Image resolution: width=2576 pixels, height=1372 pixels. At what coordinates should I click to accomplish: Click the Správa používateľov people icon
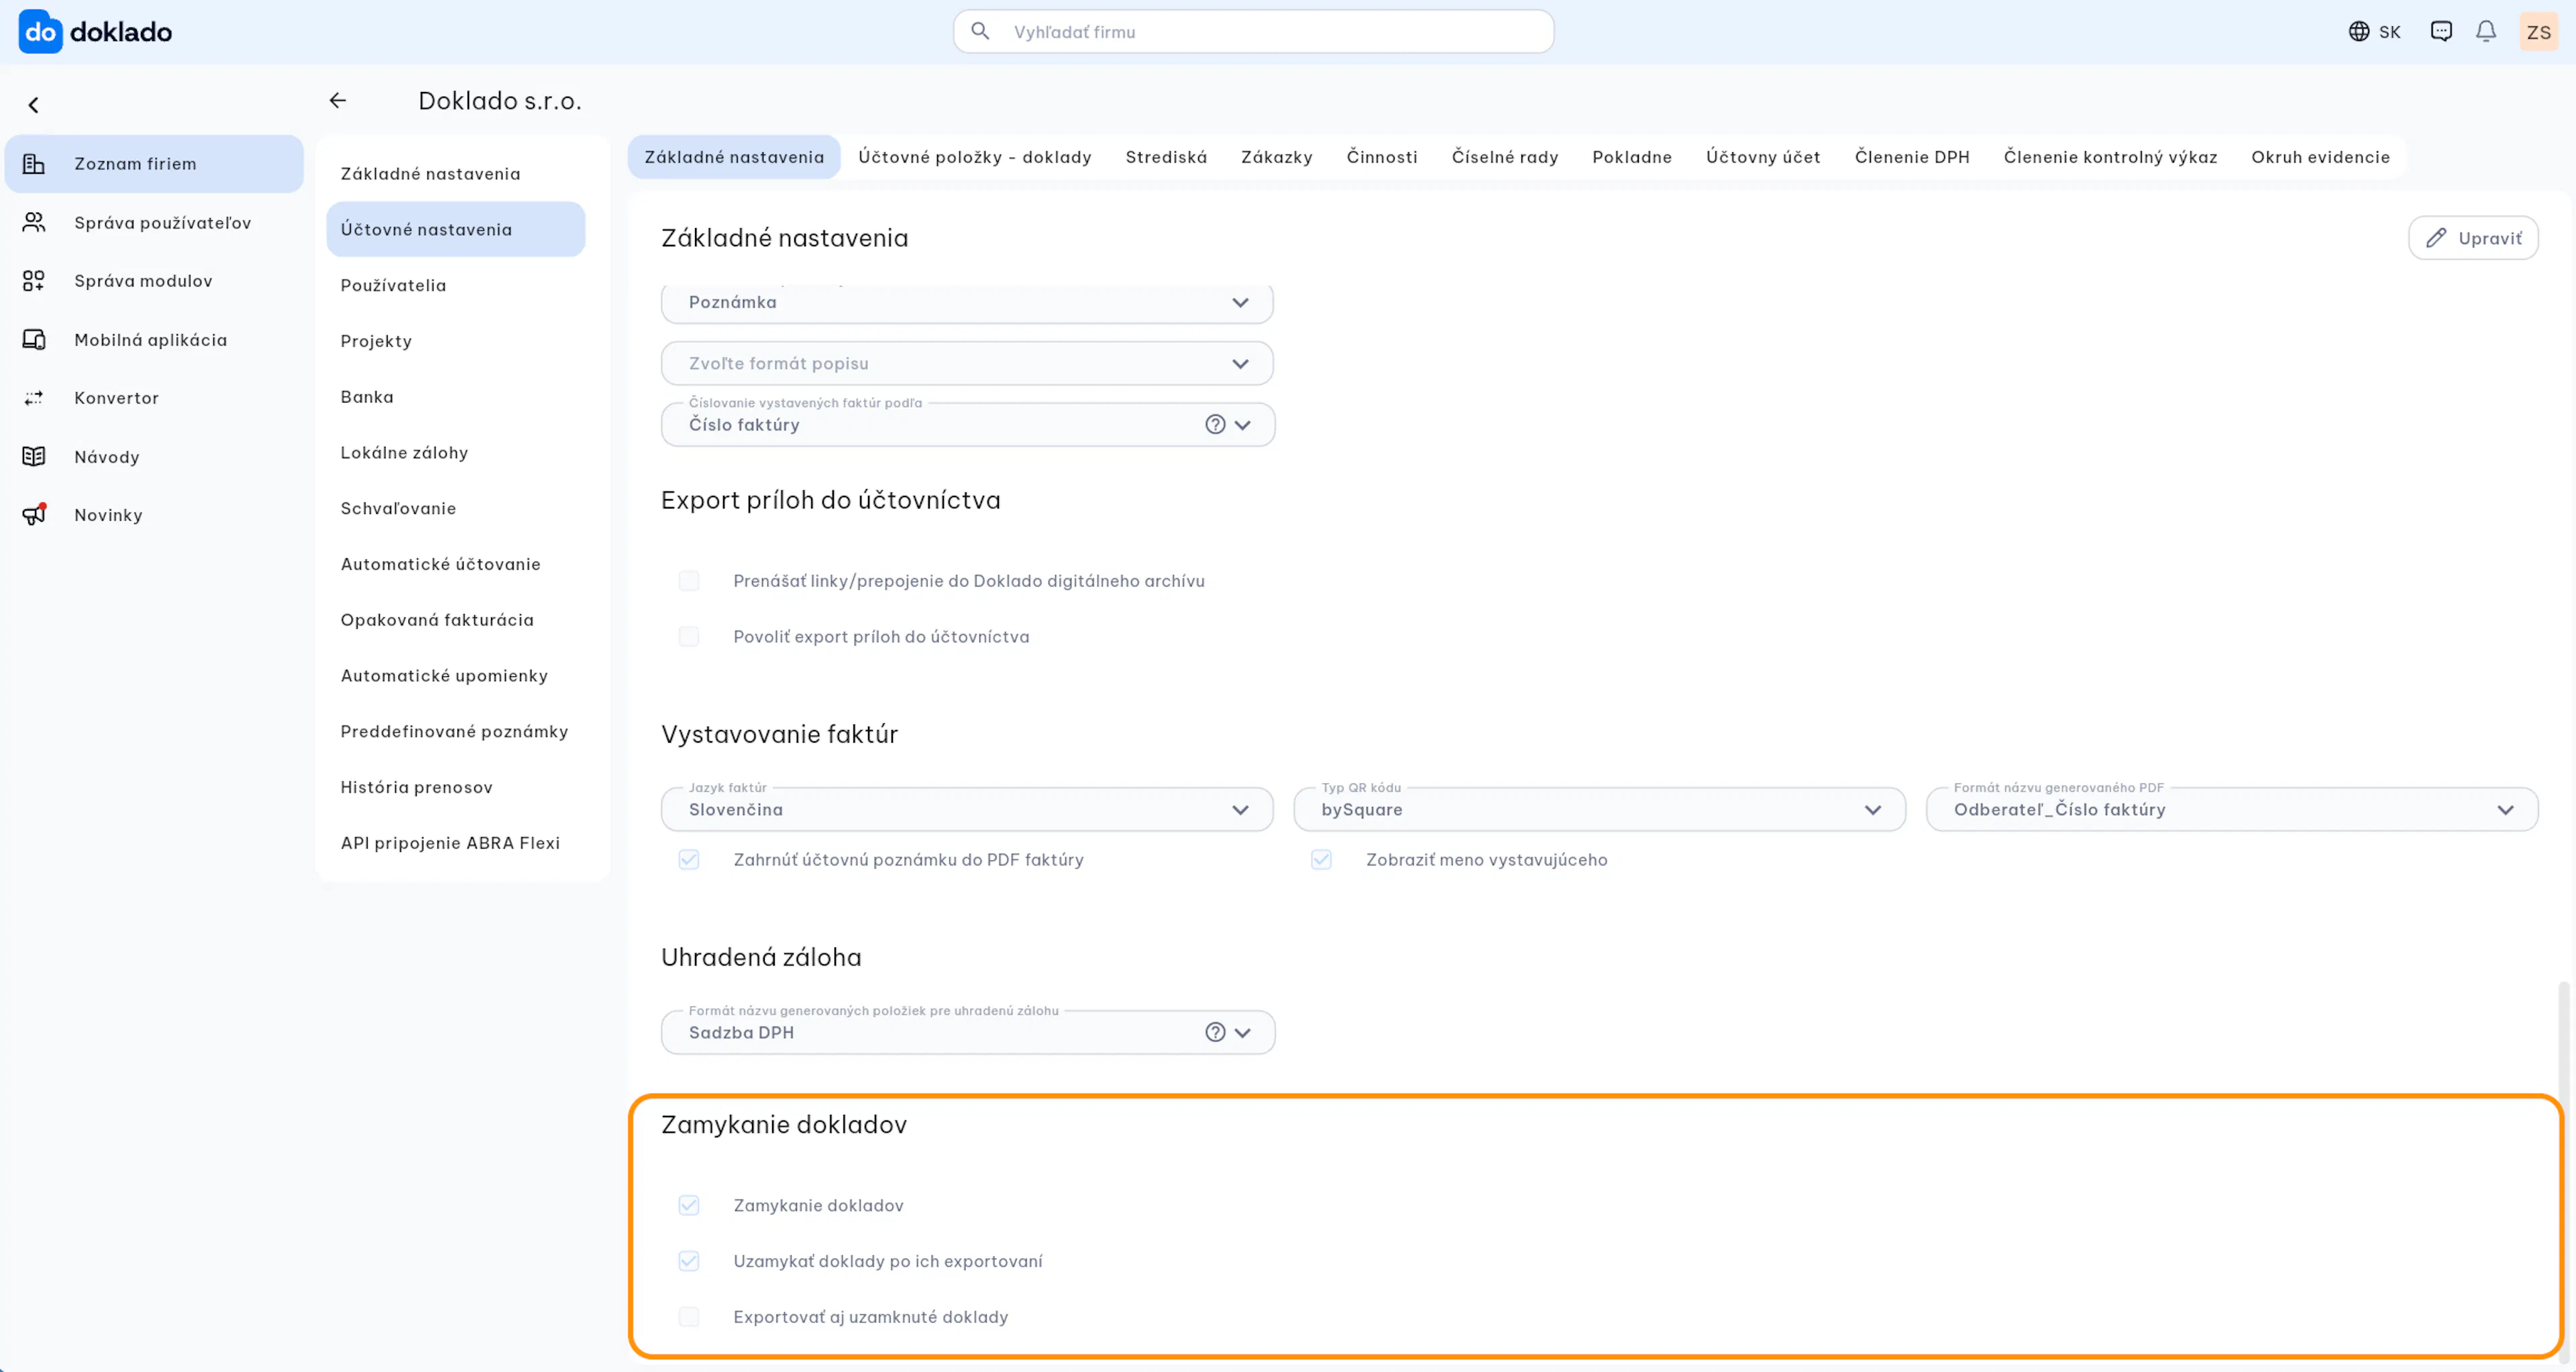33,223
